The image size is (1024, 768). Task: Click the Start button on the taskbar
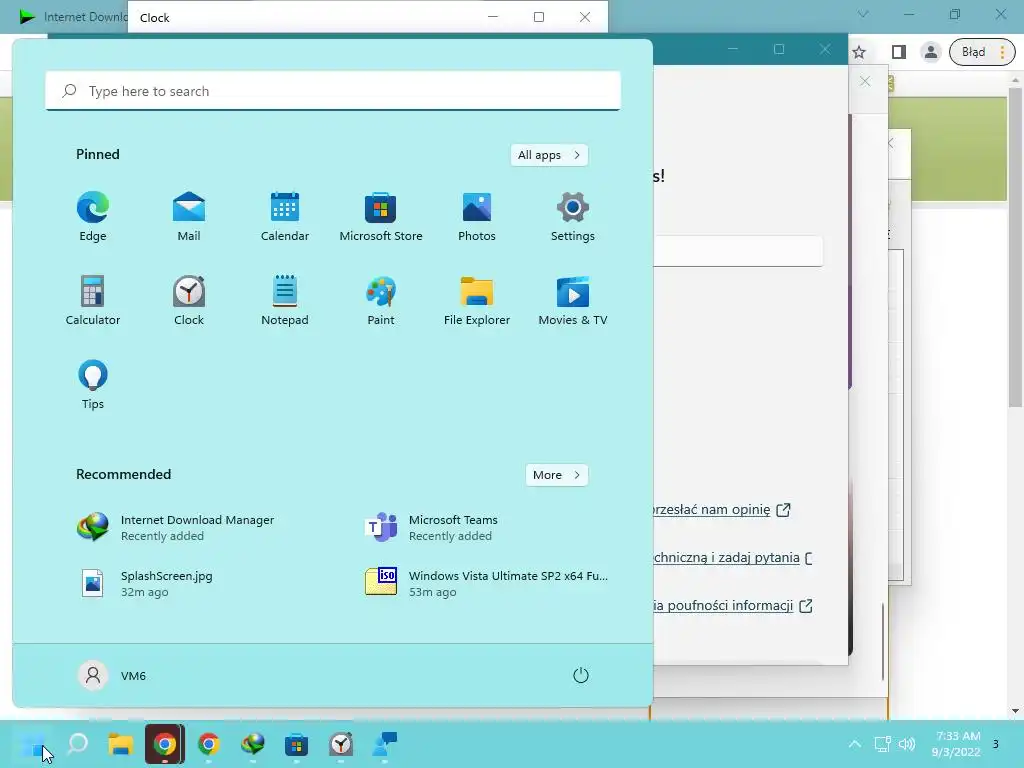pos(33,744)
